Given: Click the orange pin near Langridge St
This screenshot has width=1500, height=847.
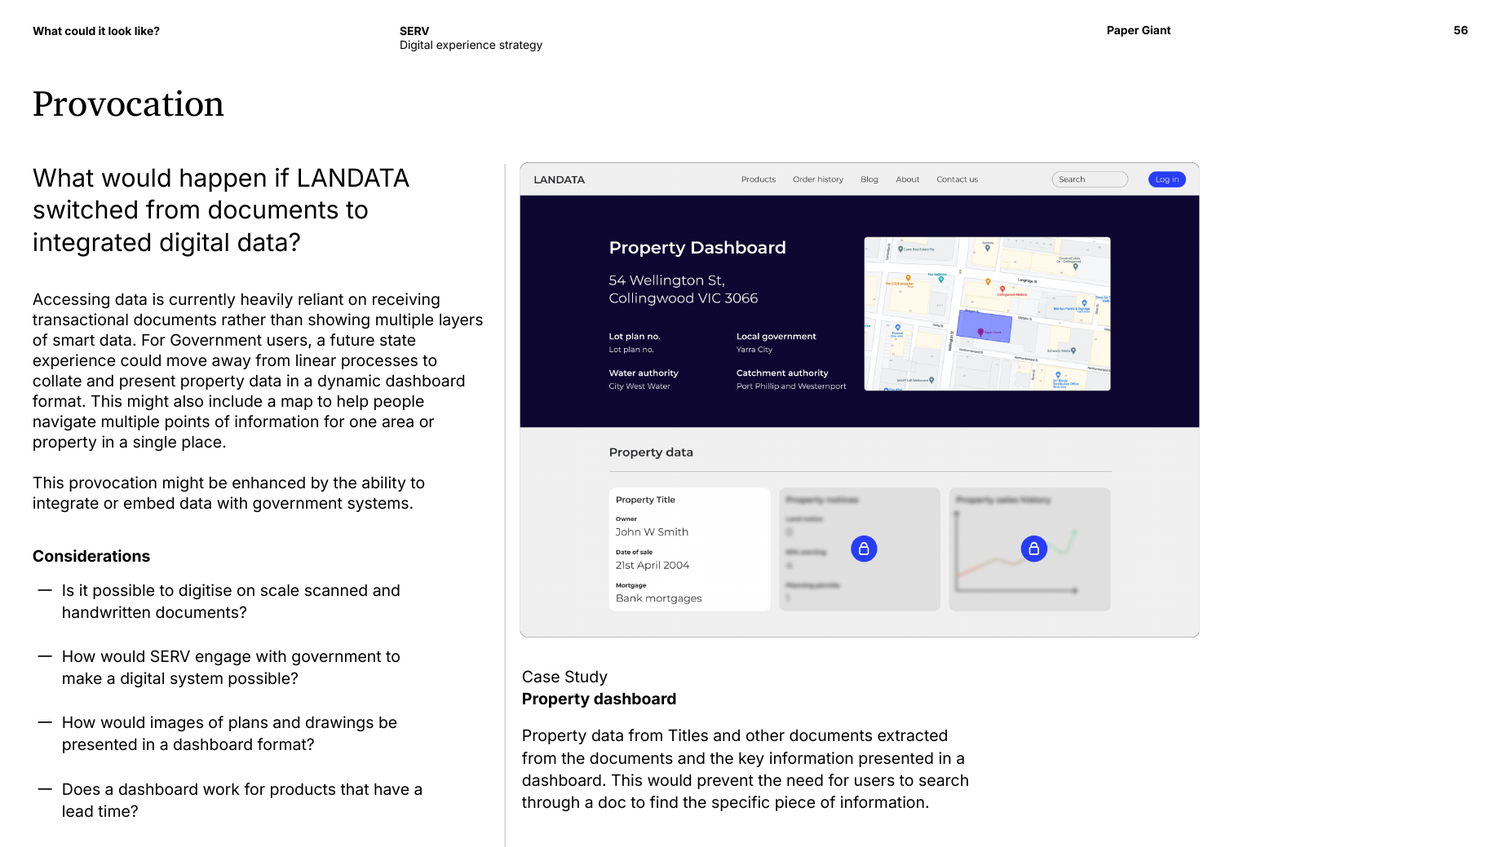Looking at the screenshot, I should (x=988, y=282).
